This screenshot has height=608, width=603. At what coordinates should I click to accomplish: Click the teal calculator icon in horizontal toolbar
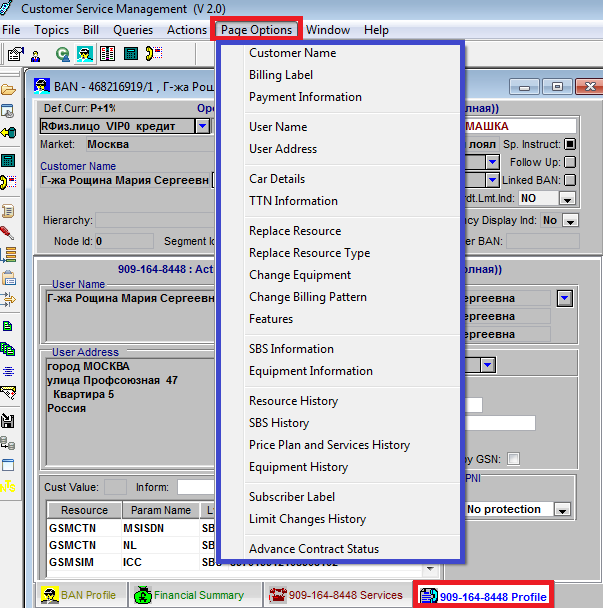pos(131,54)
